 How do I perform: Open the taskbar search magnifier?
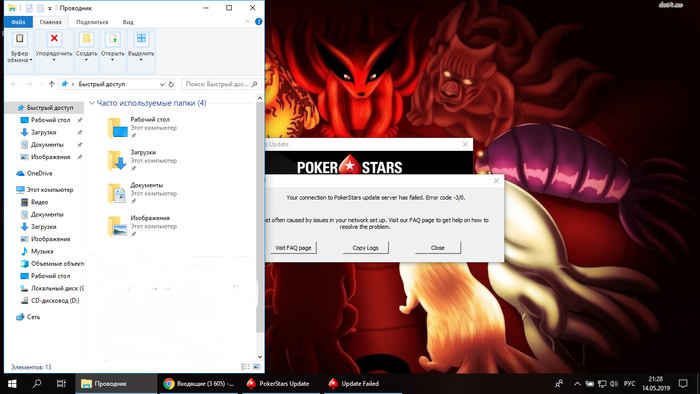coord(37,384)
